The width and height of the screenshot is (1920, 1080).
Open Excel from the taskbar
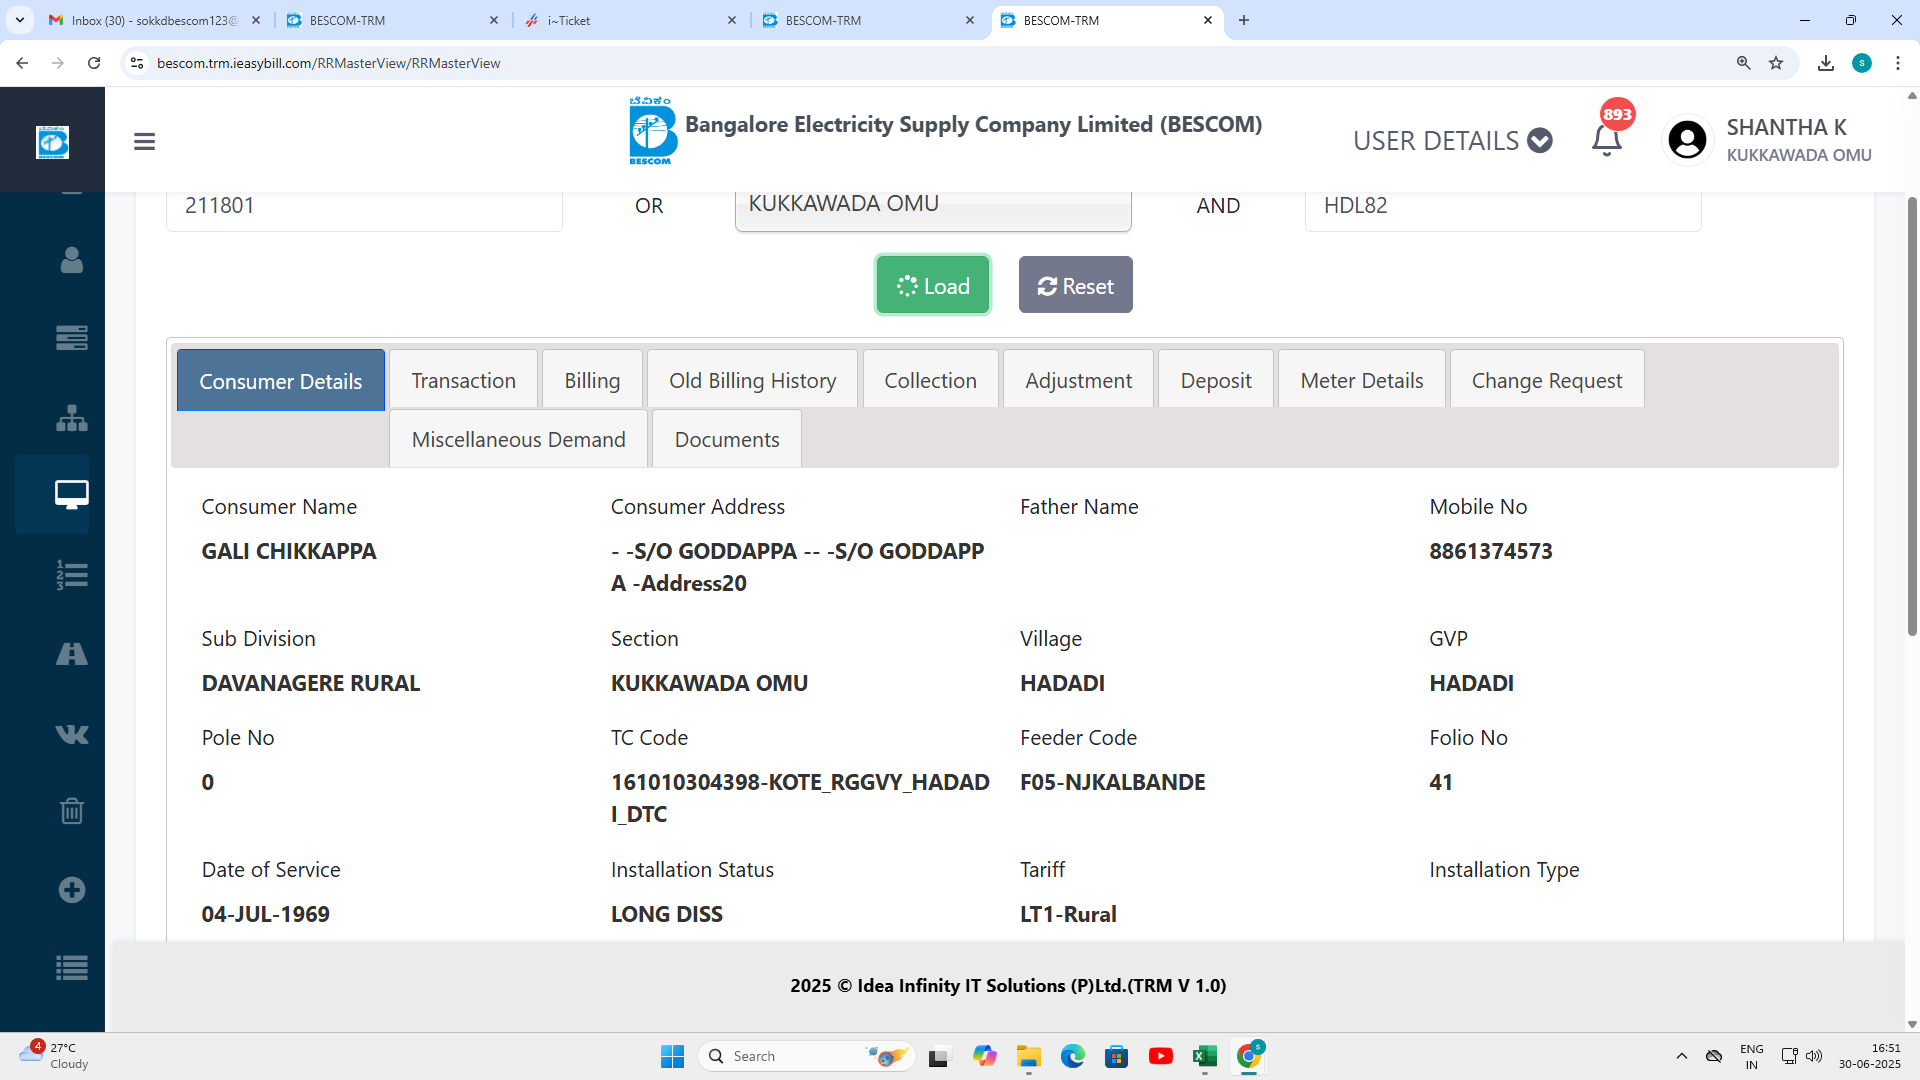[x=1204, y=1056]
